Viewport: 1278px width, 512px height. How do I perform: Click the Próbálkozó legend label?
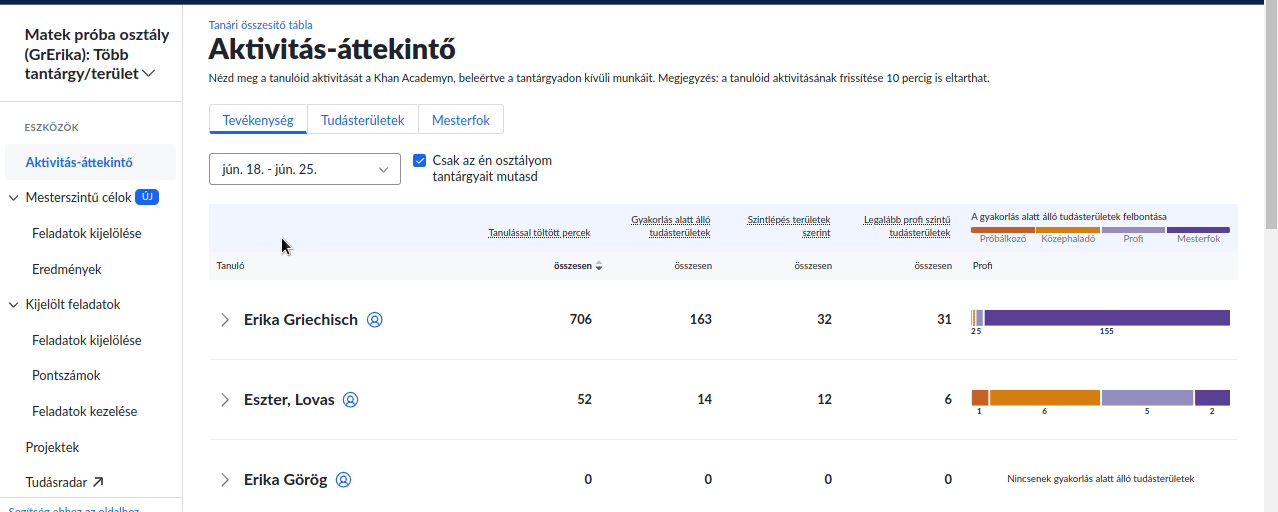[x=1003, y=239]
